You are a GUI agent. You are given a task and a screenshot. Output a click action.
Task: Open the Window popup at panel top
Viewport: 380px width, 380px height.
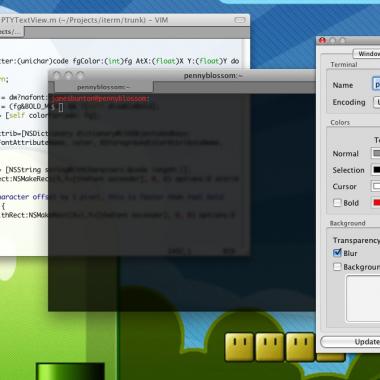(366, 54)
